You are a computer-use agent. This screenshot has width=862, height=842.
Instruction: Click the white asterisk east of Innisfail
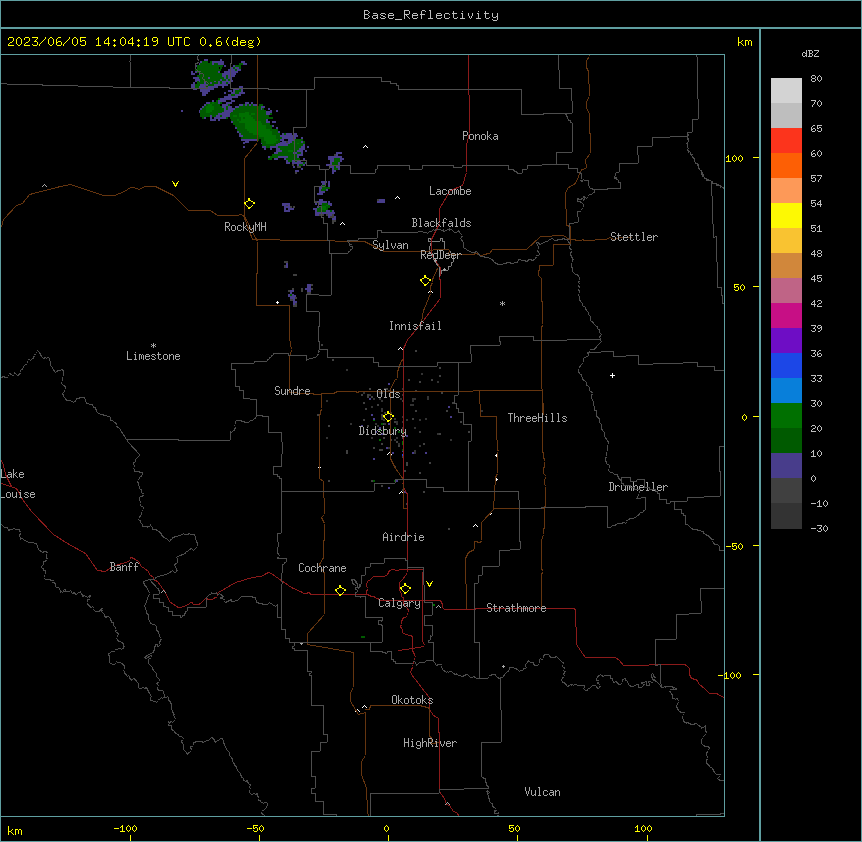click(502, 303)
